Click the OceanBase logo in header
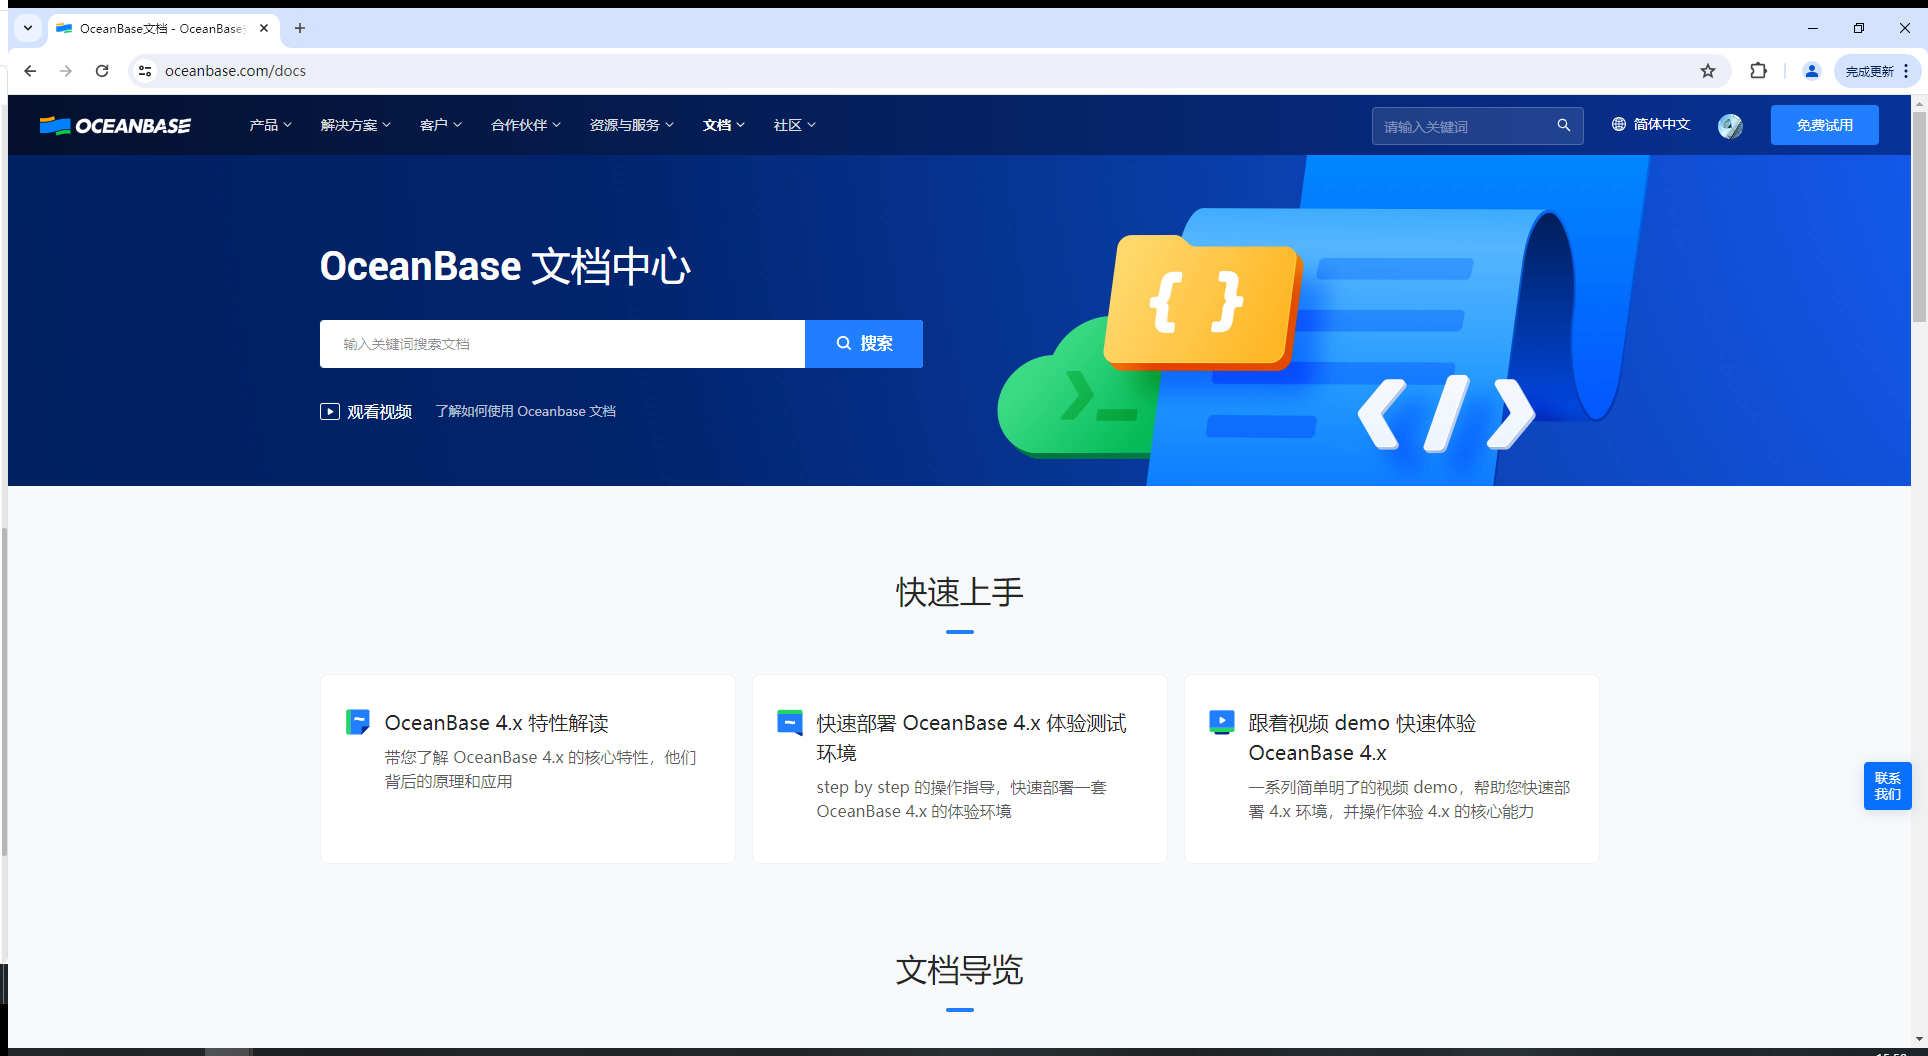 (115, 125)
